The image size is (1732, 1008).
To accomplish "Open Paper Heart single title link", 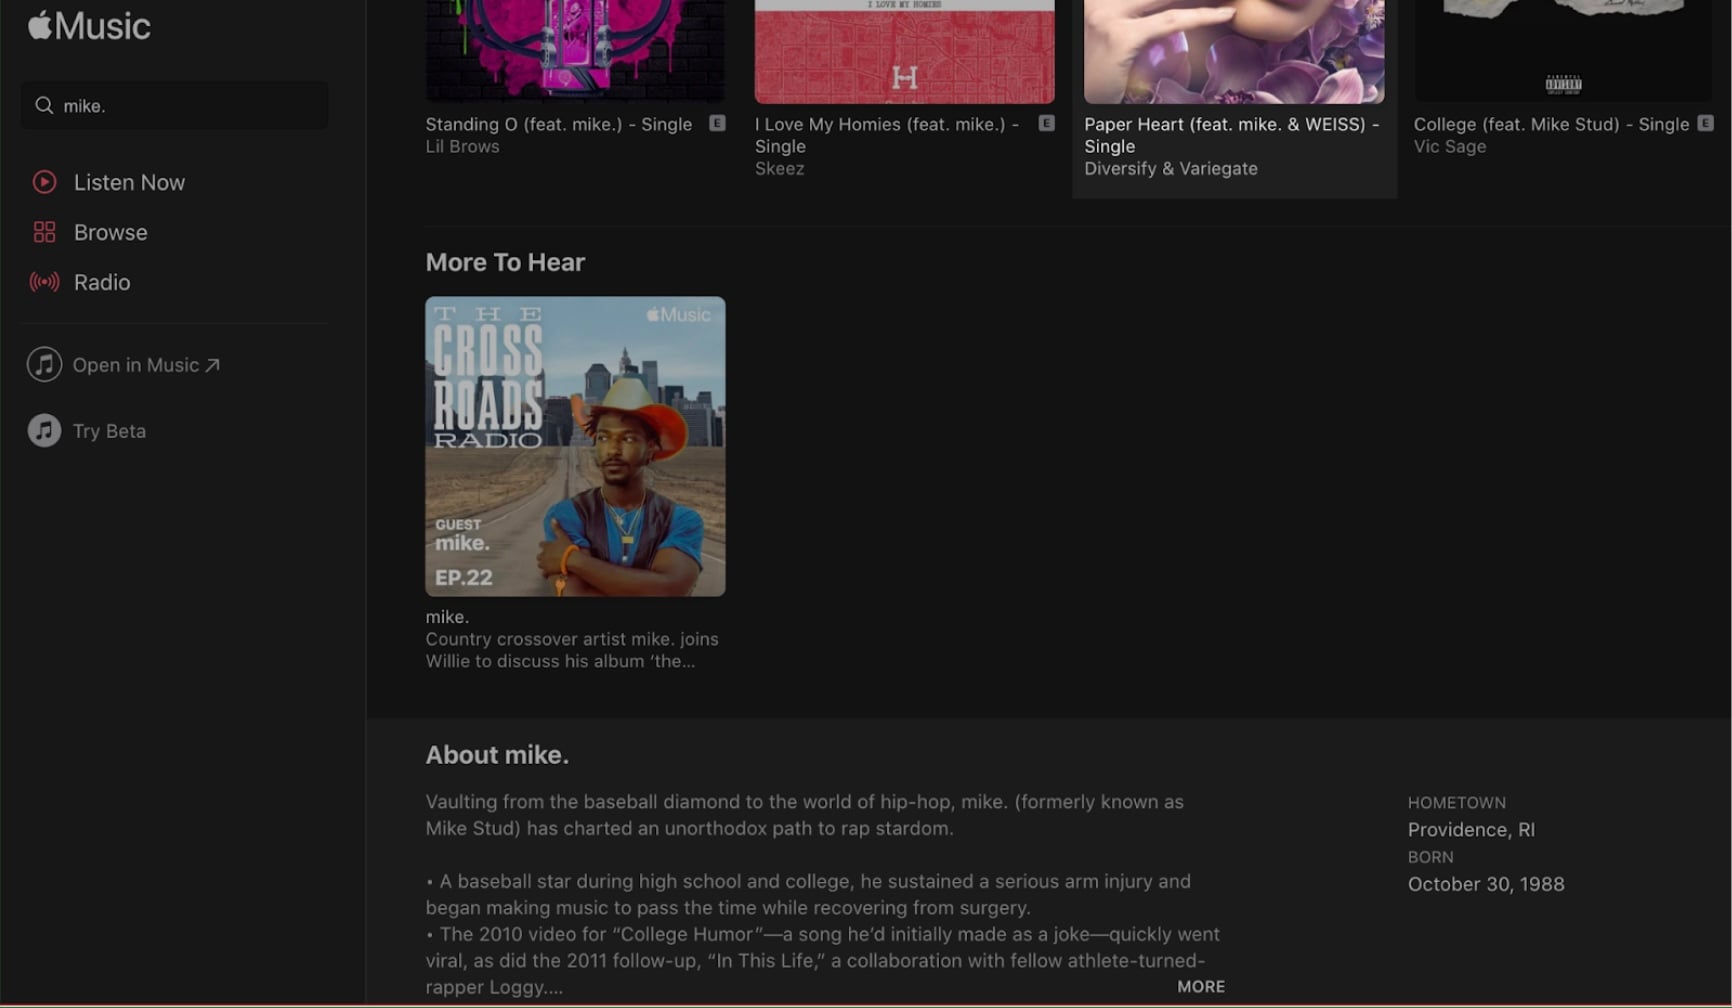I will coord(1231,135).
